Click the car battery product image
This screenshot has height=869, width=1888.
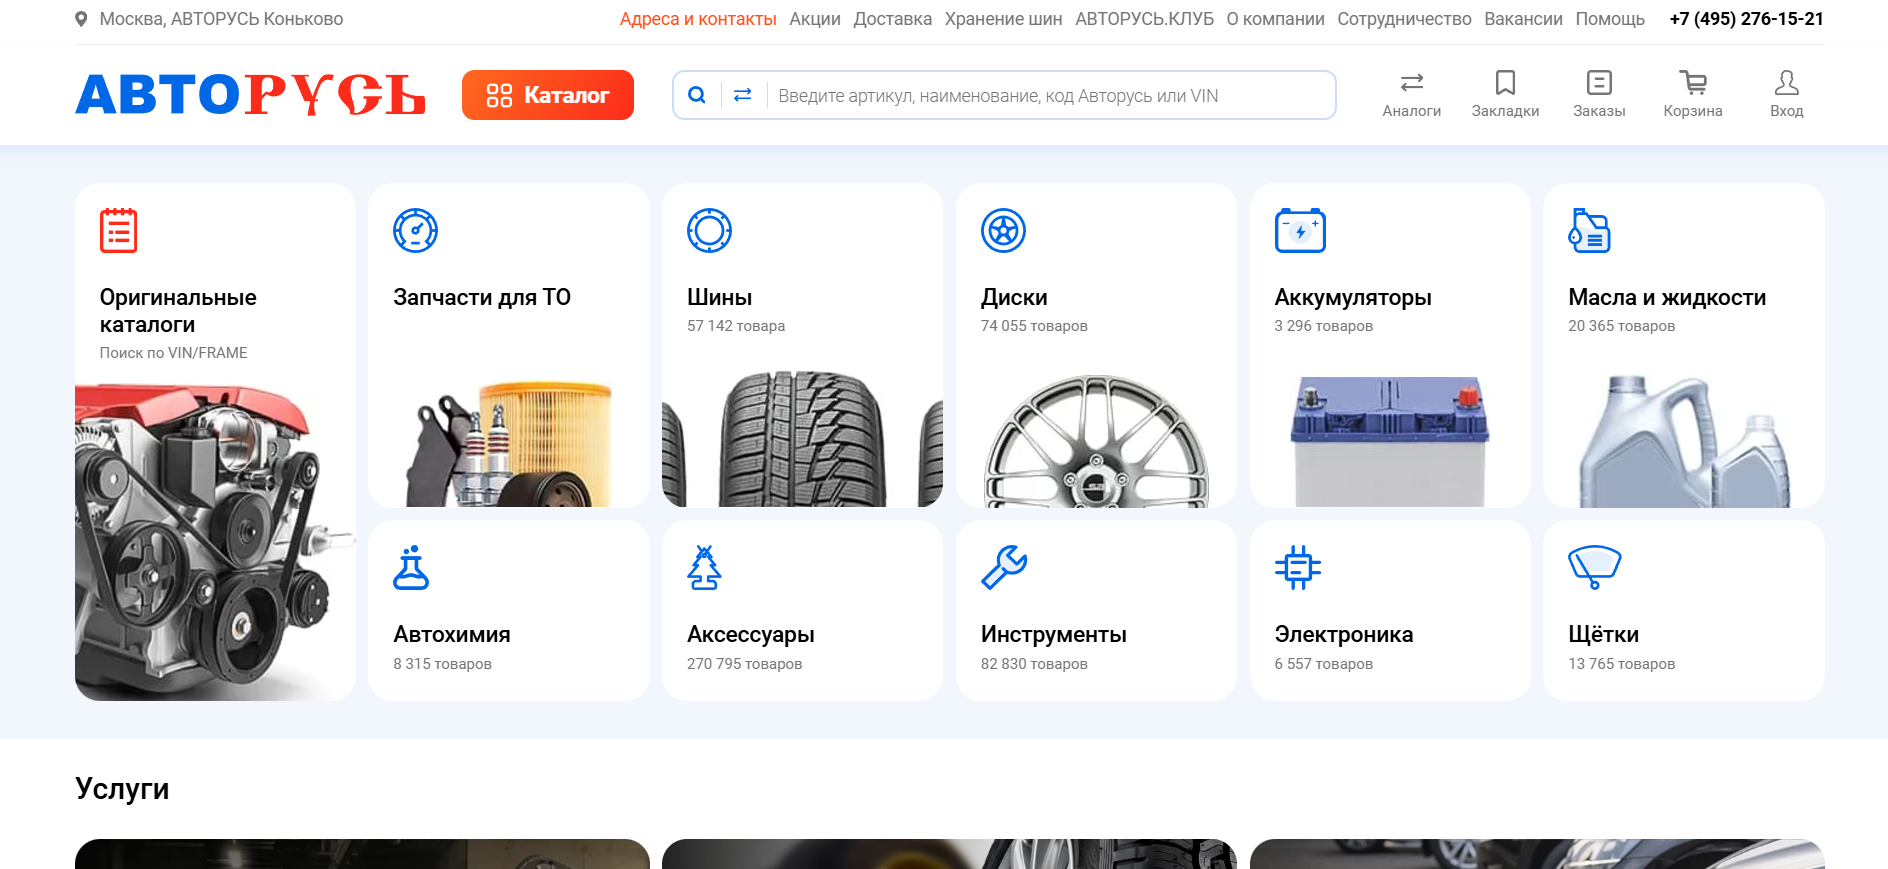(1389, 441)
